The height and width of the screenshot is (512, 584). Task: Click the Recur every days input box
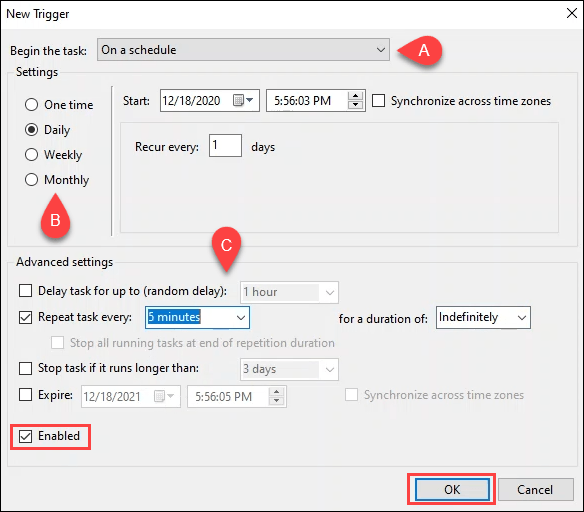click(x=225, y=145)
